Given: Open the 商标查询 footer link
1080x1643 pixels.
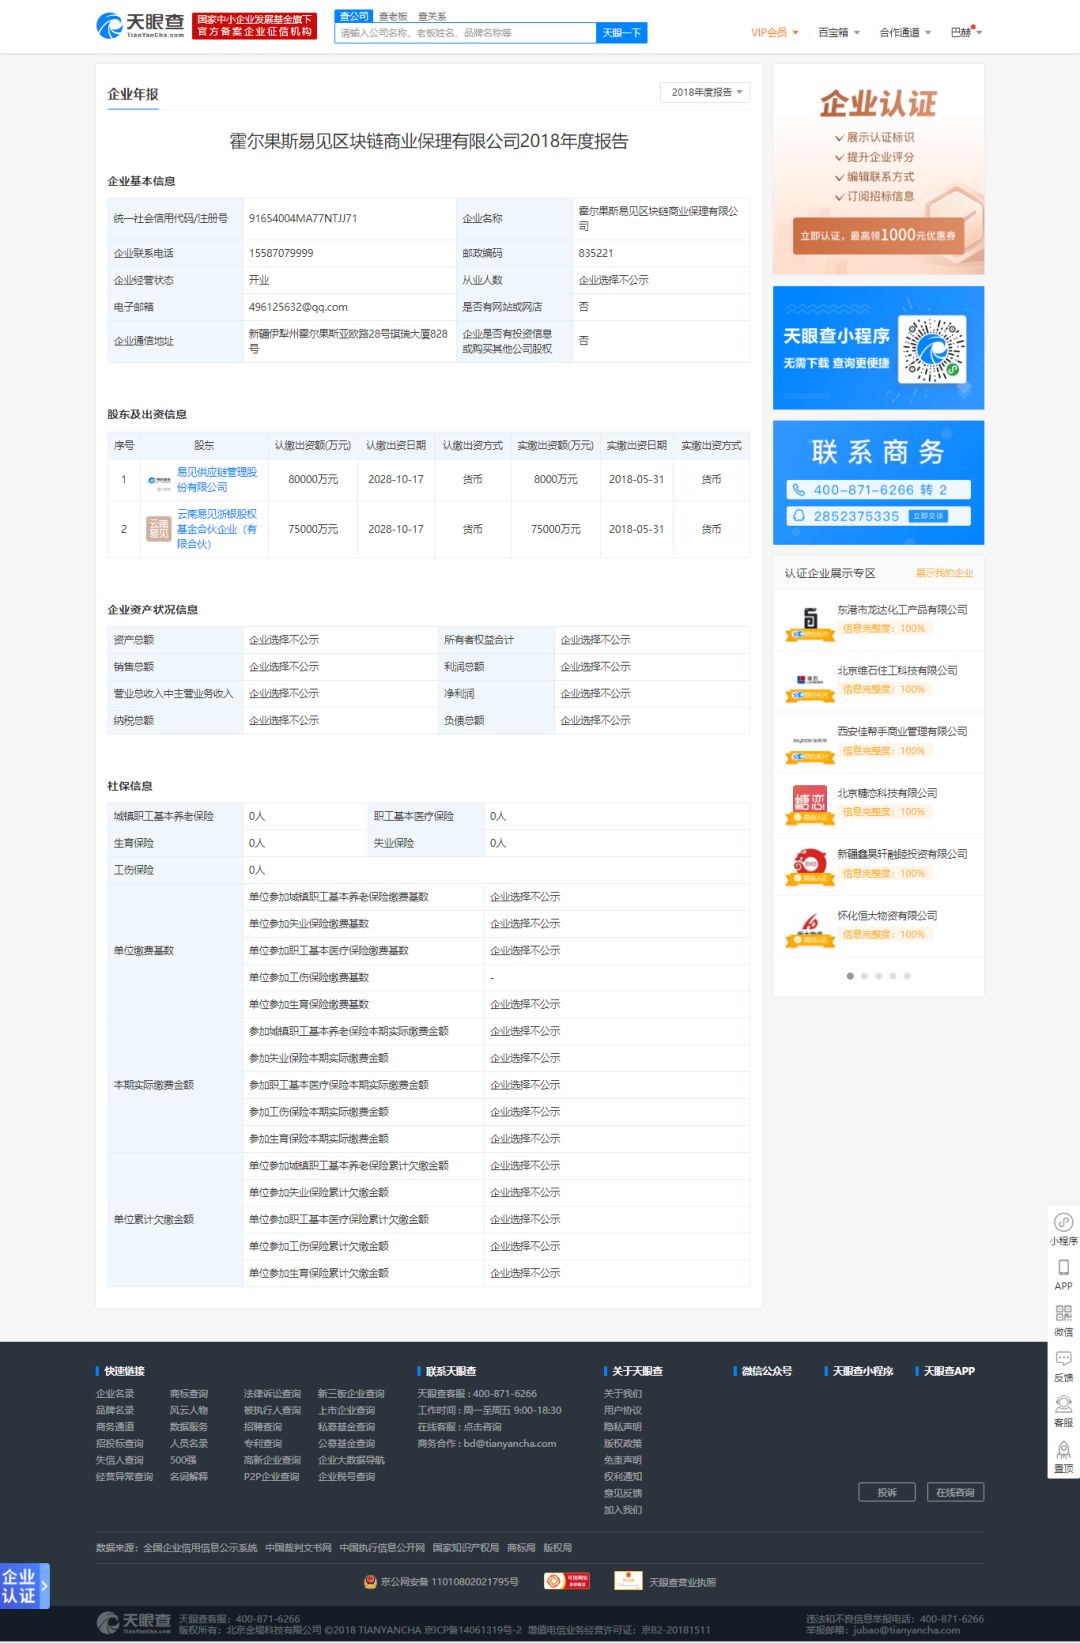Looking at the screenshot, I should tap(189, 1394).
